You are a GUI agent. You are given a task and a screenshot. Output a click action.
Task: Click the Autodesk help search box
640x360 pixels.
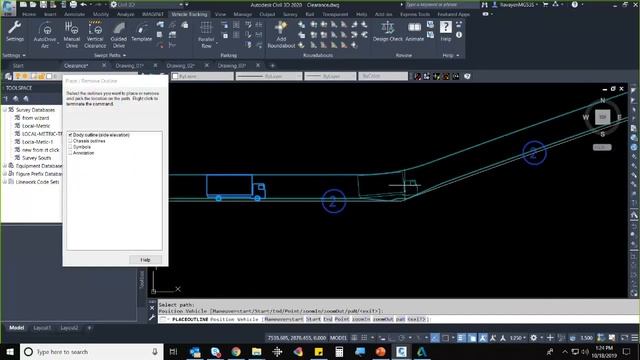coord(441,4)
